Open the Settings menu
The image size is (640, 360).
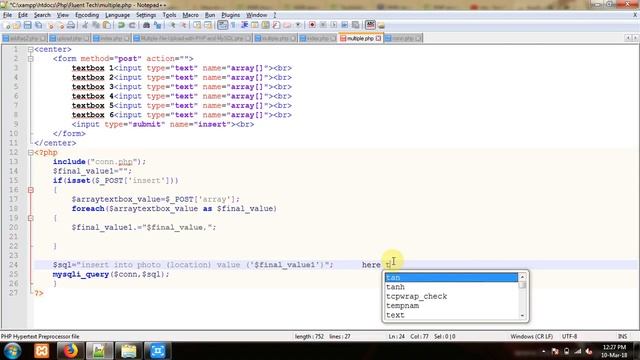click(146, 15)
